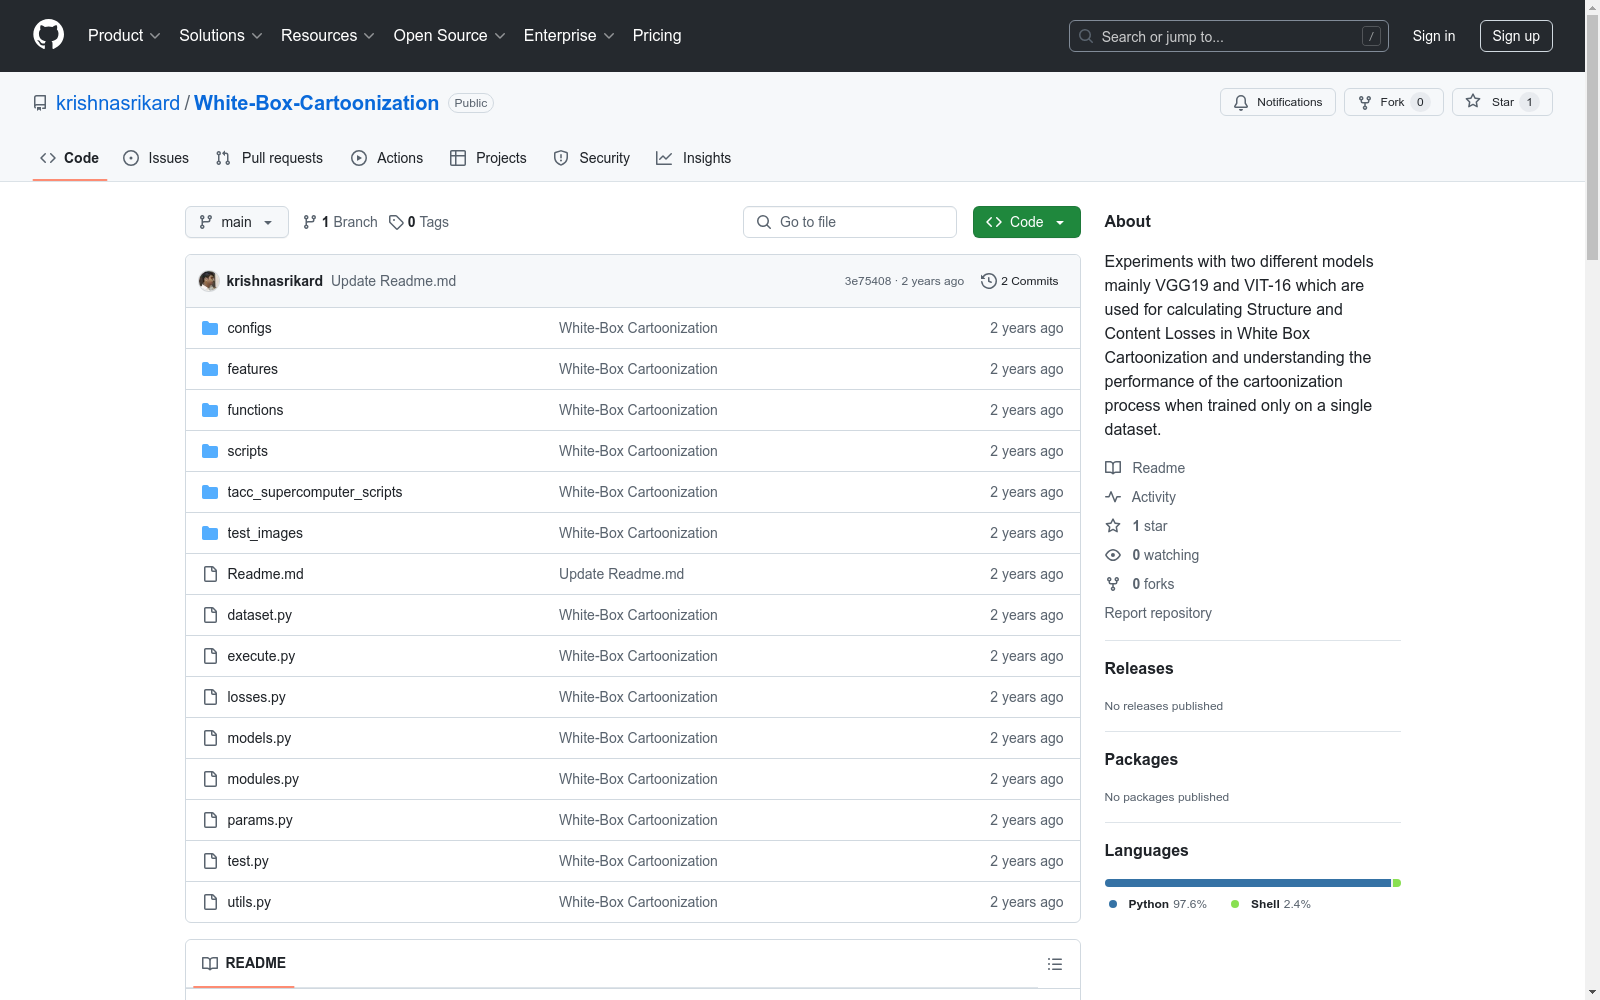This screenshot has height=1000, width=1600.
Task: Click the commit history clock icon
Action: pyautogui.click(x=989, y=281)
